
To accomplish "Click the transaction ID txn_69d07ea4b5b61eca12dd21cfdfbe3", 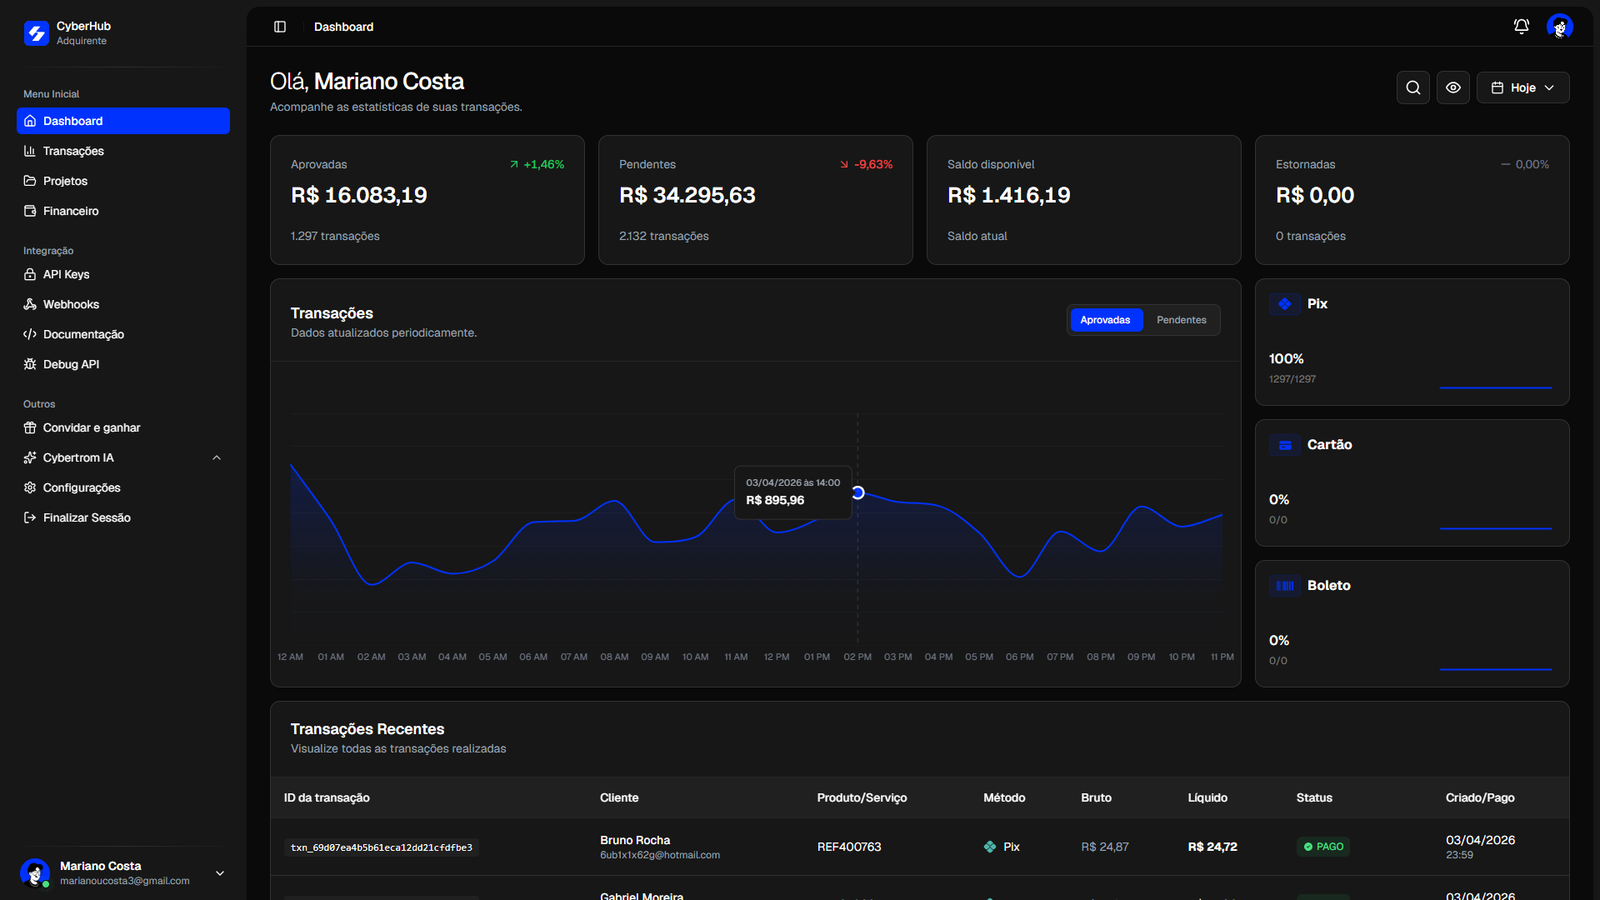I will pos(381,847).
